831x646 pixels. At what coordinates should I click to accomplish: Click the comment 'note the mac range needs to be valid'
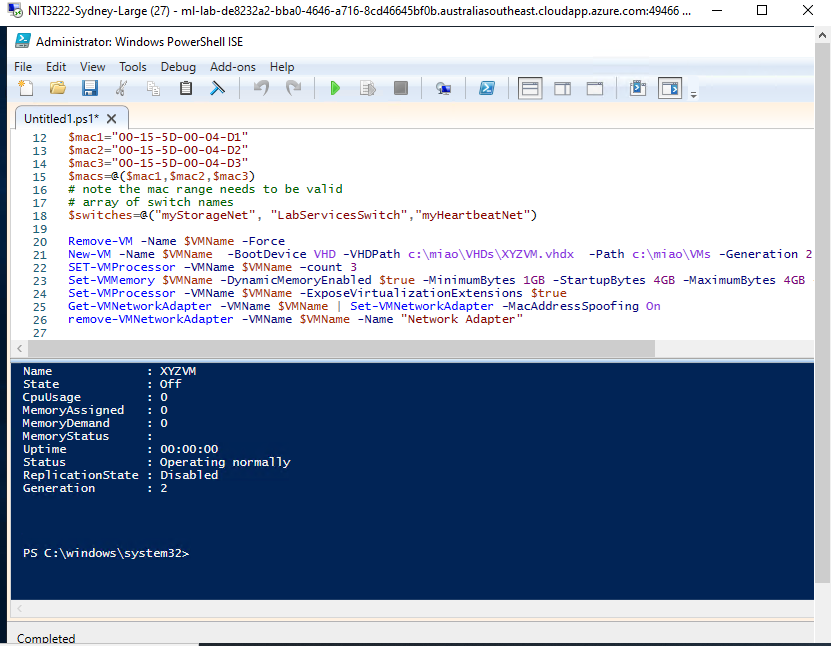[x=205, y=189]
